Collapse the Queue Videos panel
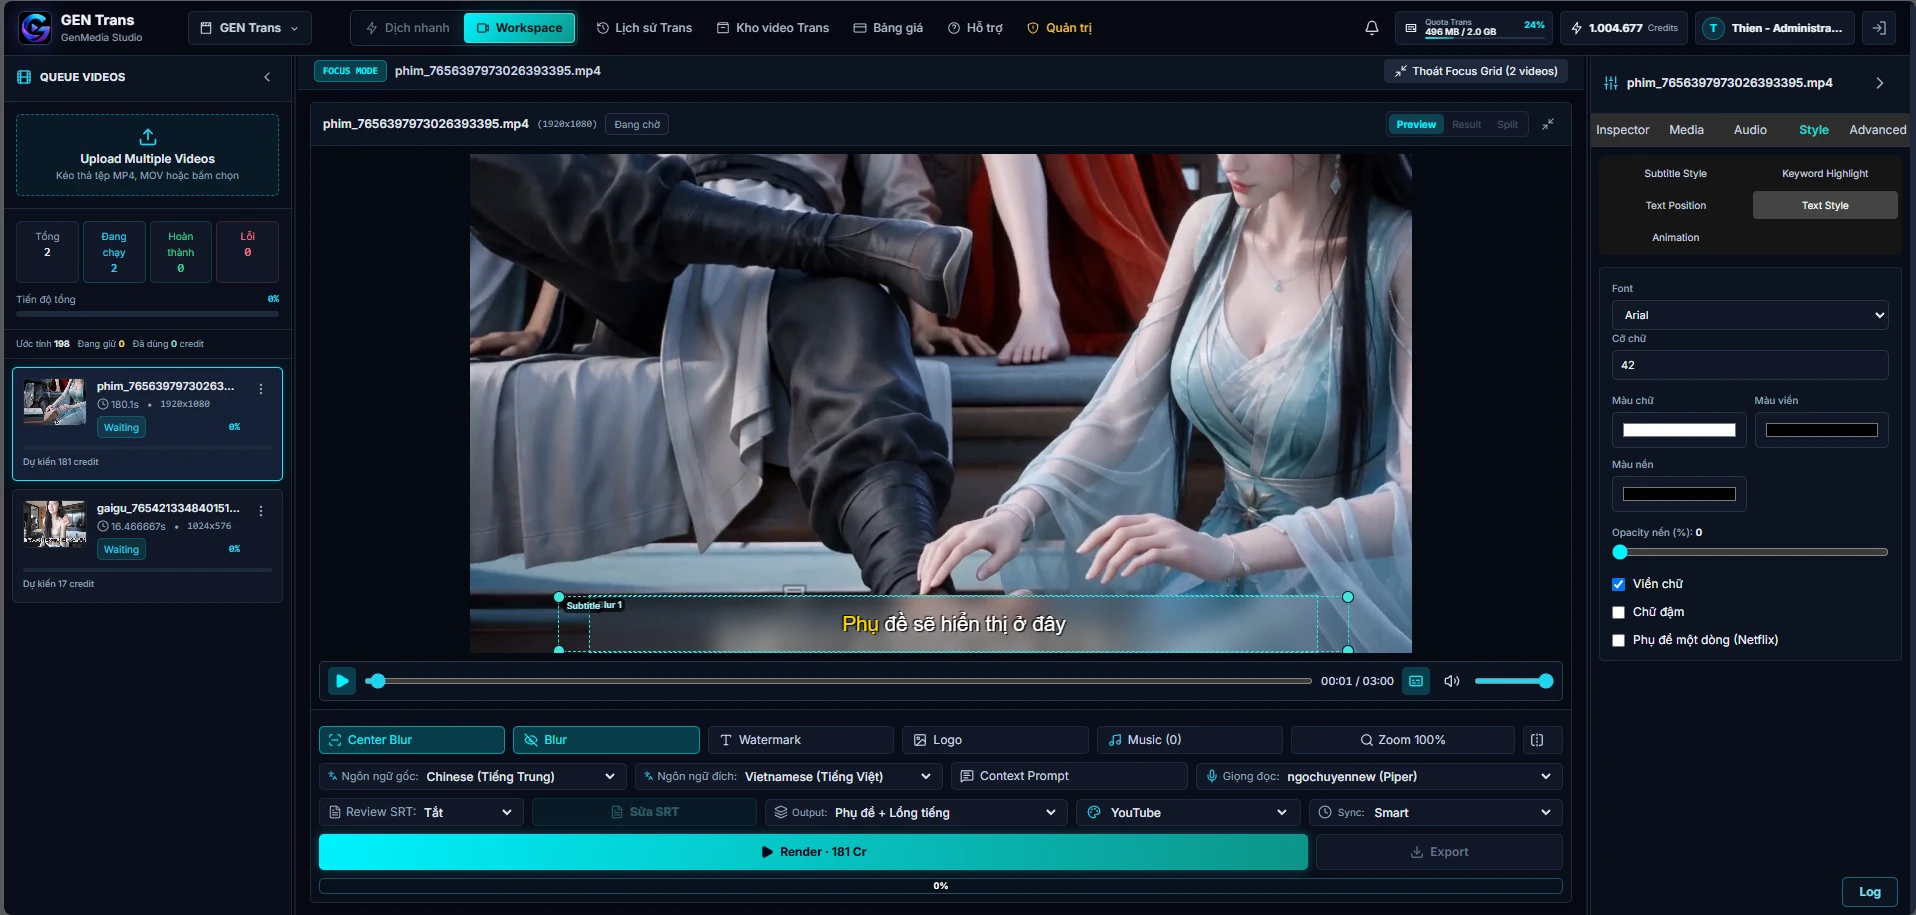1916x915 pixels. [x=267, y=77]
